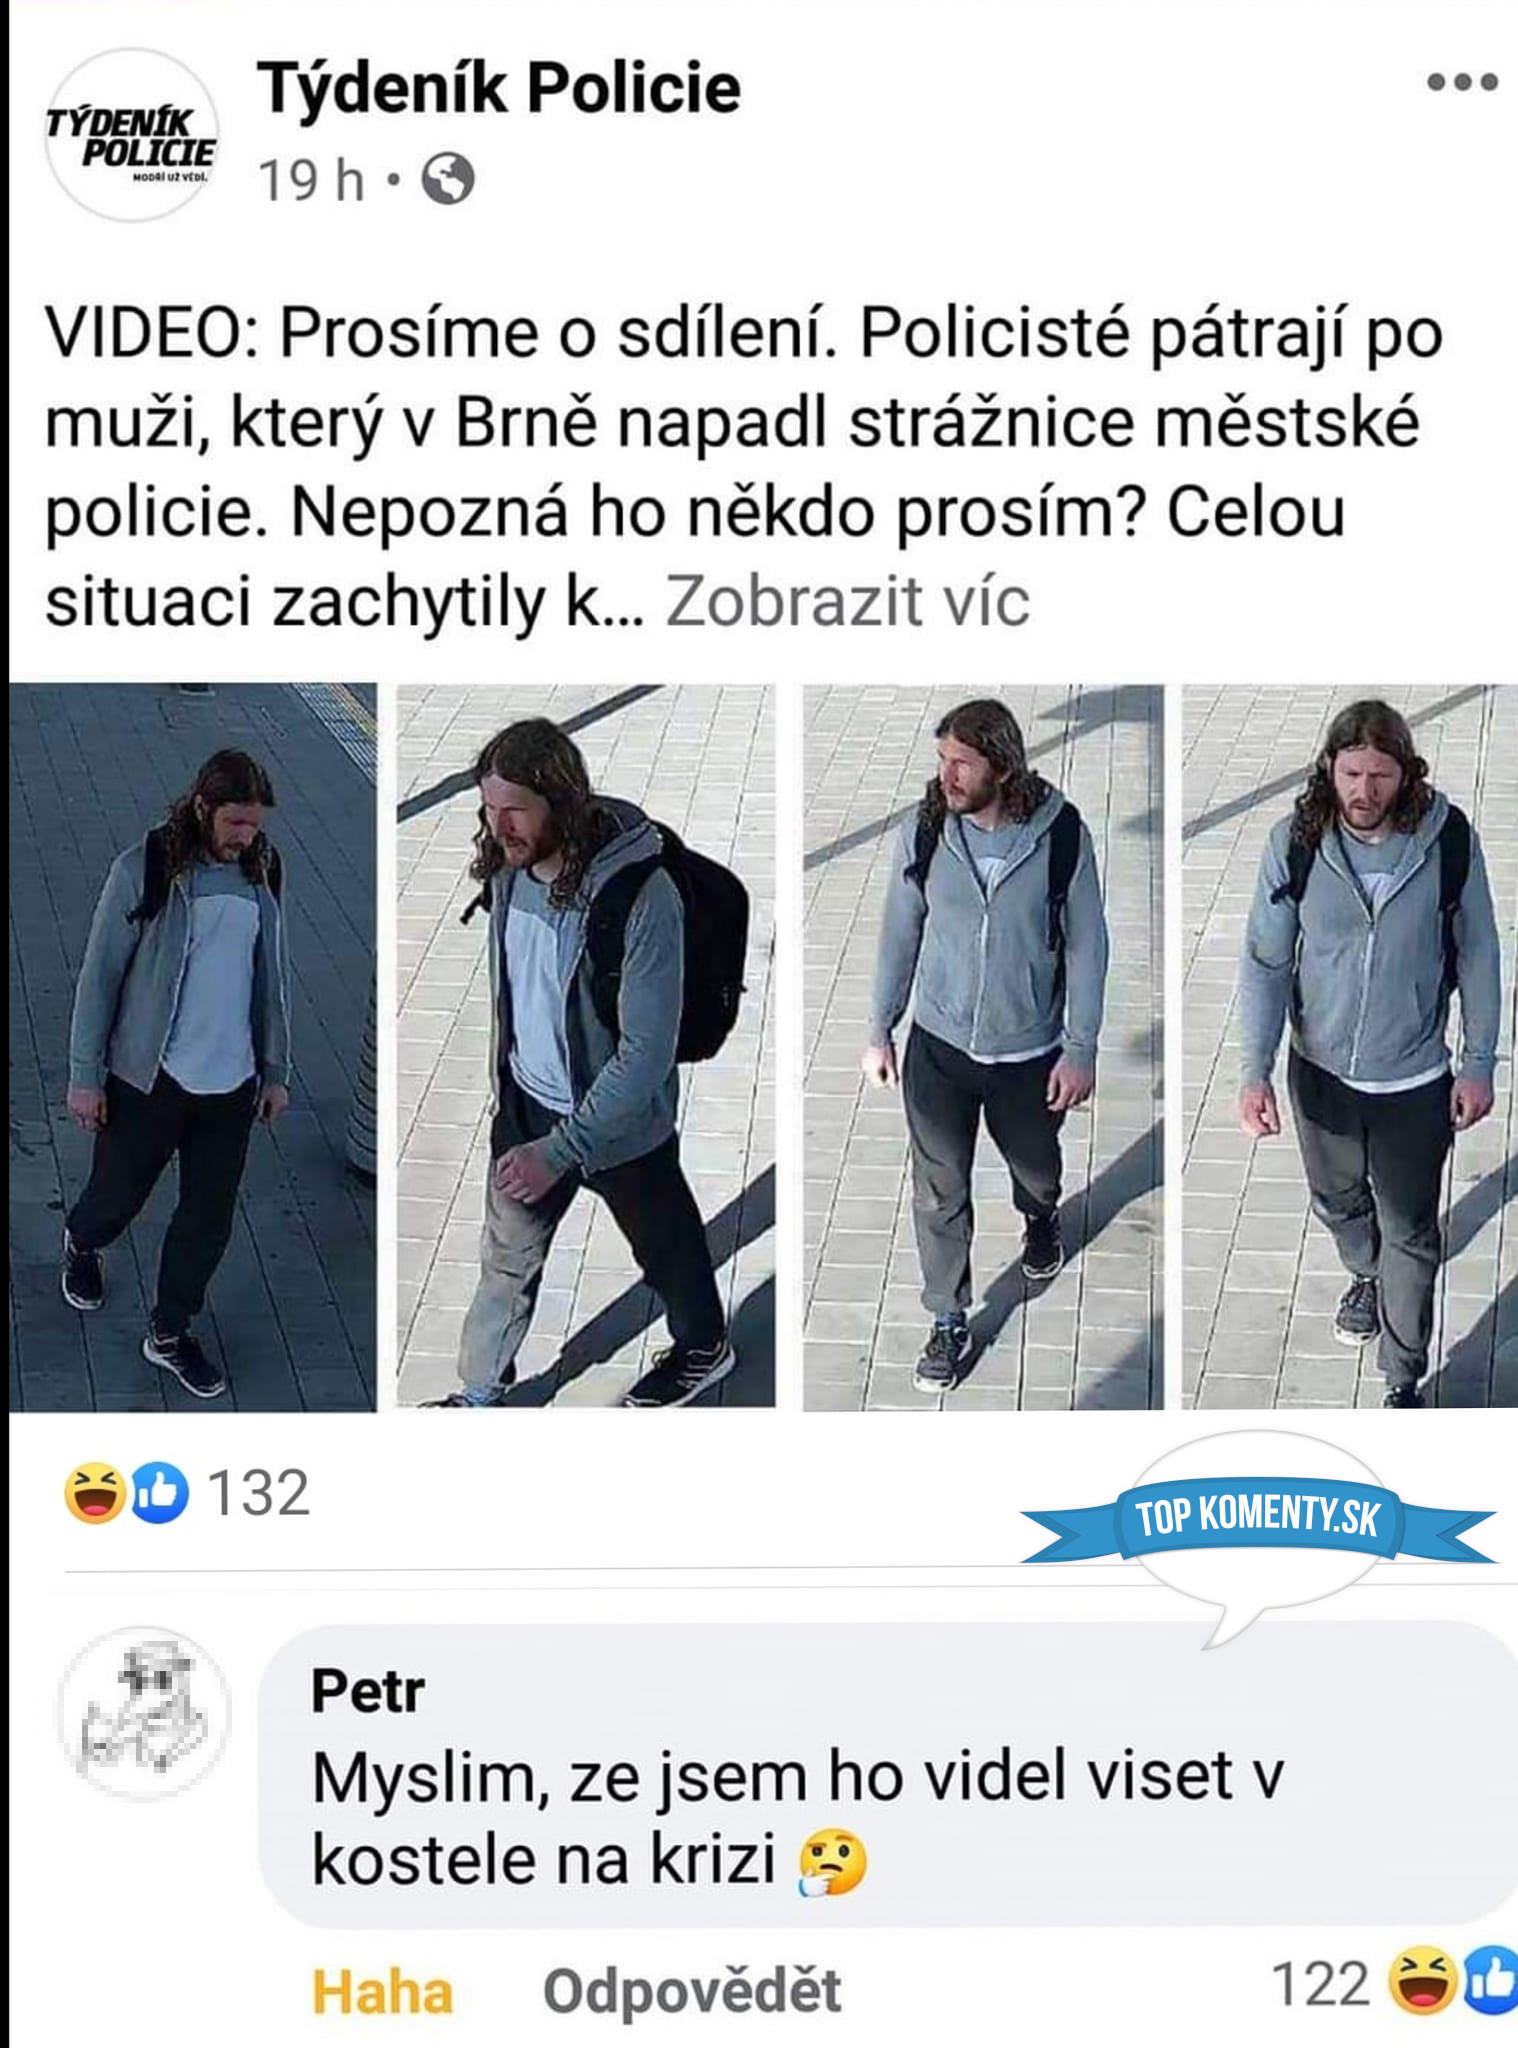The width and height of the screenshot is (1518, 2048).
Task: Open the fourth photo facing the camera
Action: tap(1350, 1047)
